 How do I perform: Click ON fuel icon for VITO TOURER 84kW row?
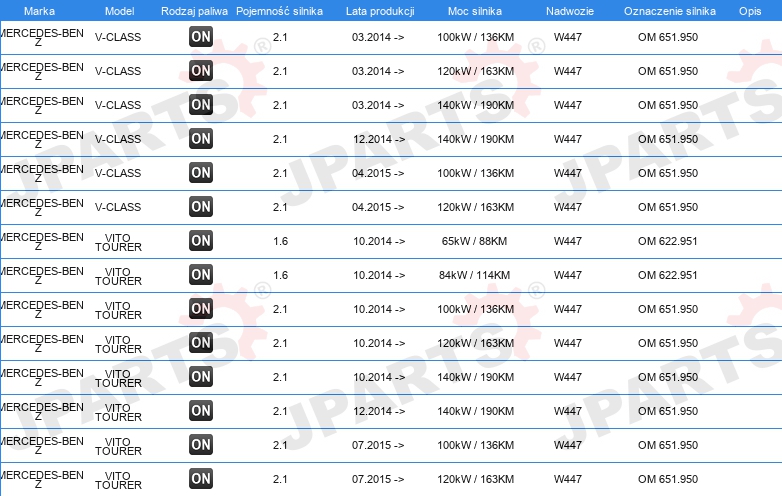[201, 275]
